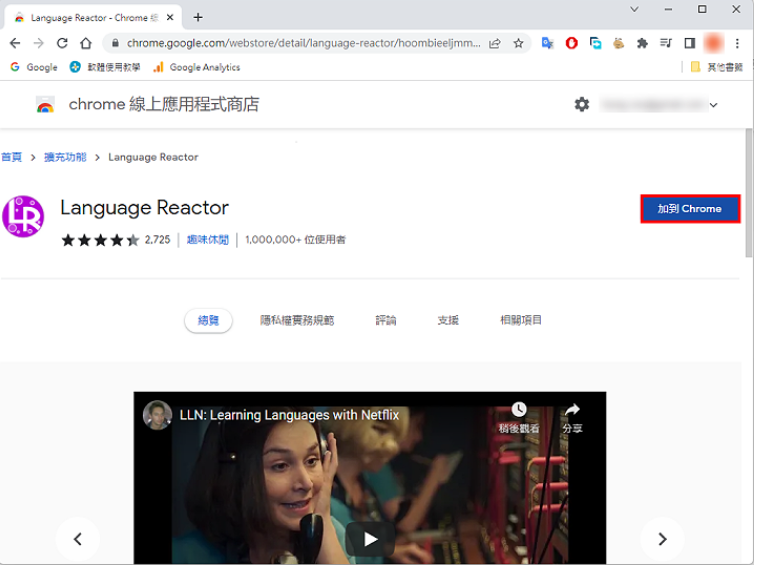757x567 pixels.
Task: Click the video channel avatar
Action: (157, 415)
